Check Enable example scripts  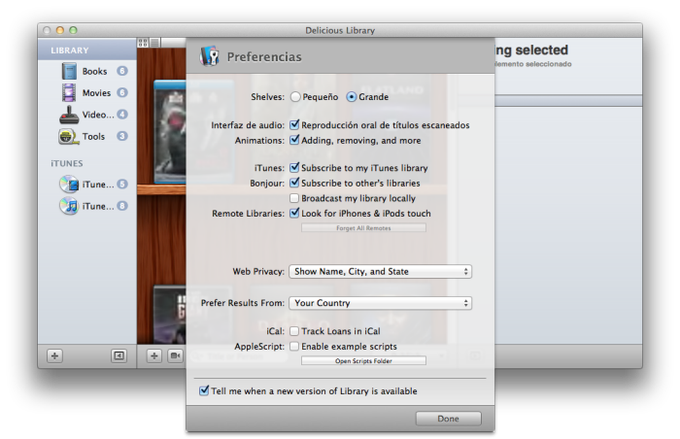click(294, 347)
